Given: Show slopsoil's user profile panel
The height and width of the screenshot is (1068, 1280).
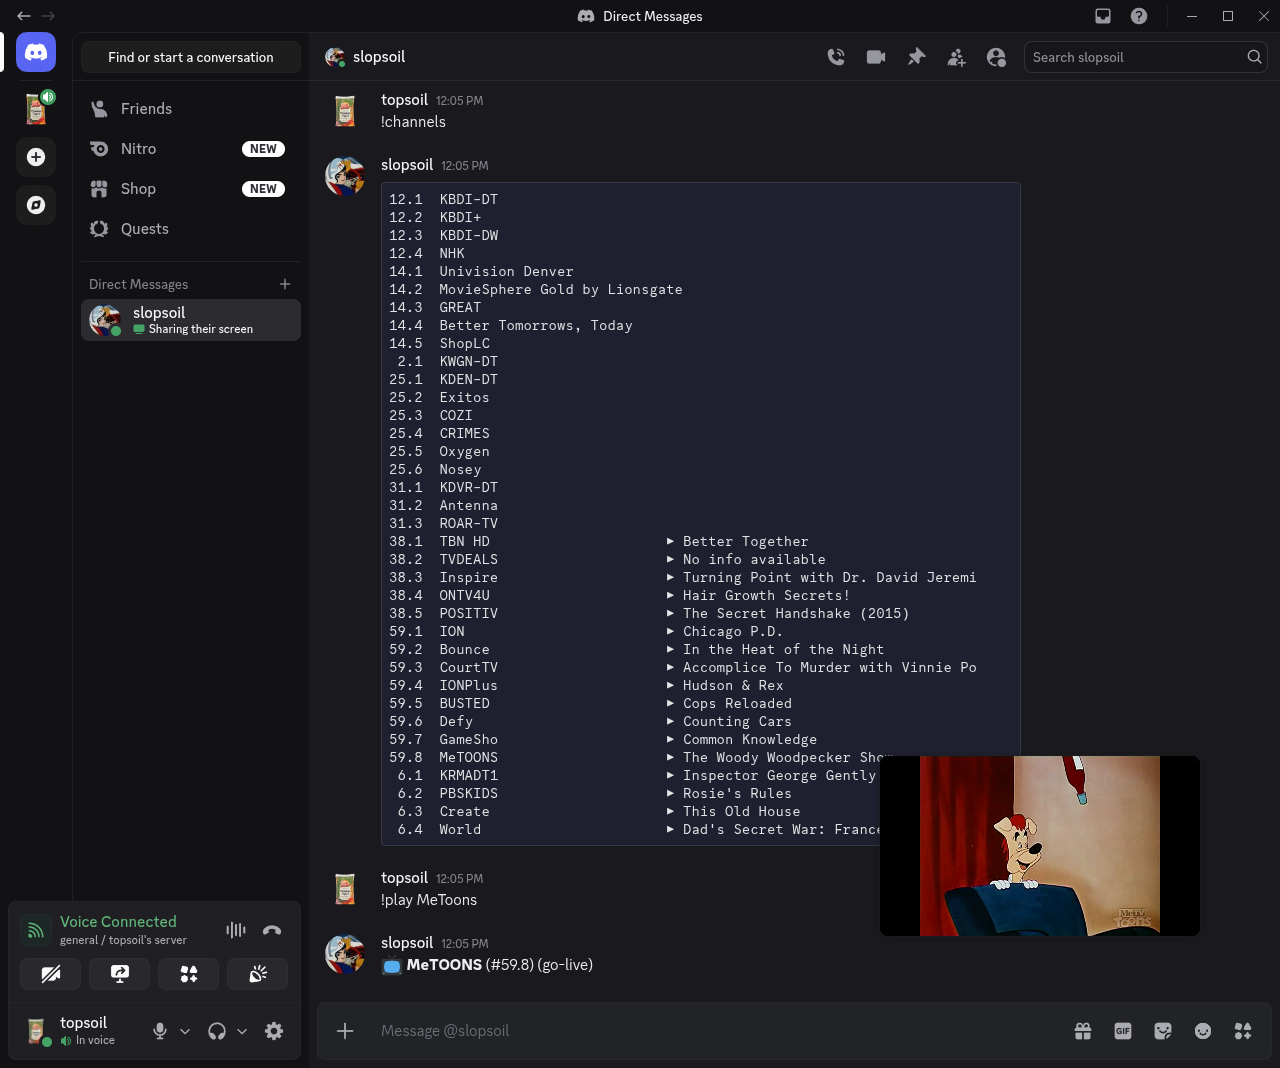Looking at the screenshot, I should (996, 57).
